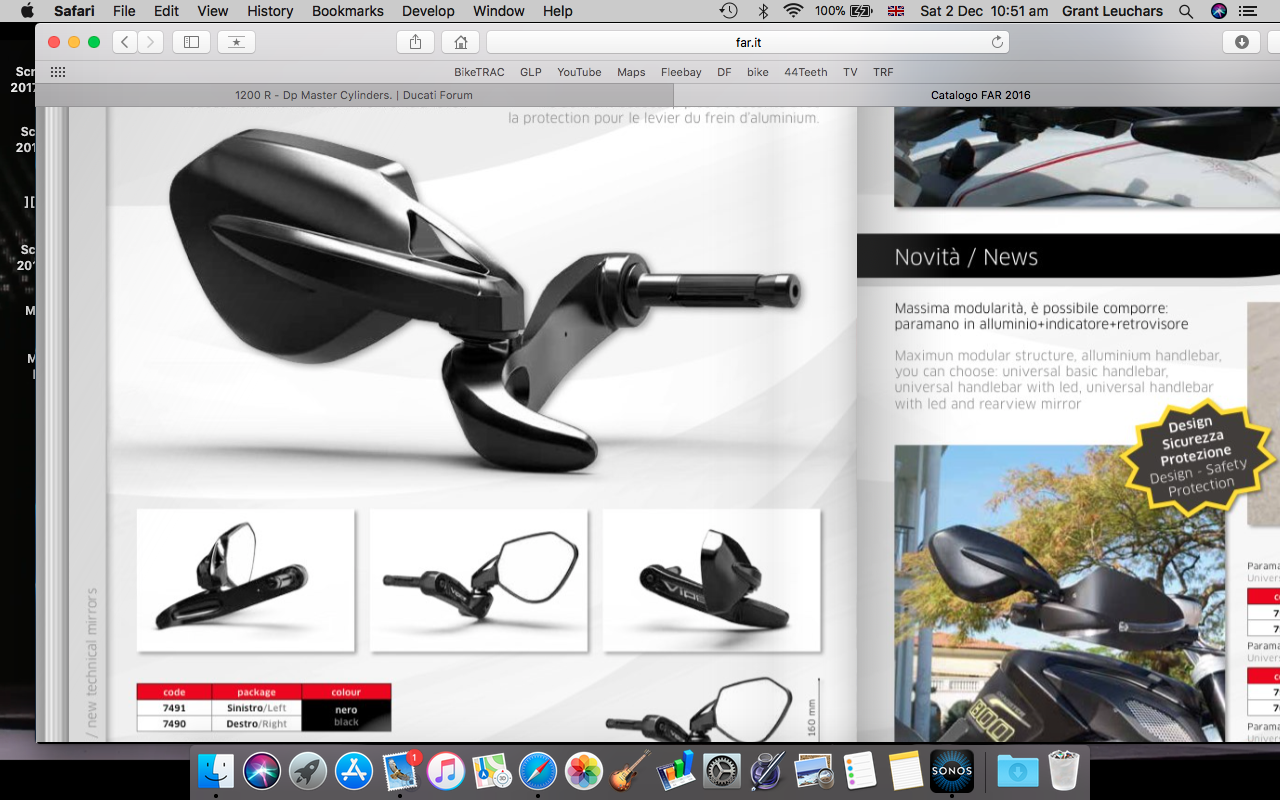
Task: Open the language input flag menu
Action: point(896,11)
